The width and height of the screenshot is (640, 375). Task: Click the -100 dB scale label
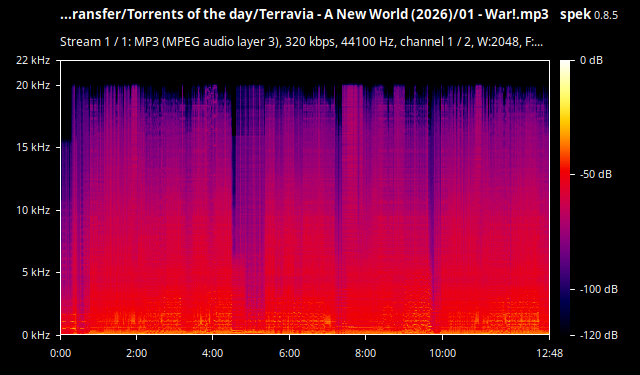pyautogui.click(x=599, y=289)
